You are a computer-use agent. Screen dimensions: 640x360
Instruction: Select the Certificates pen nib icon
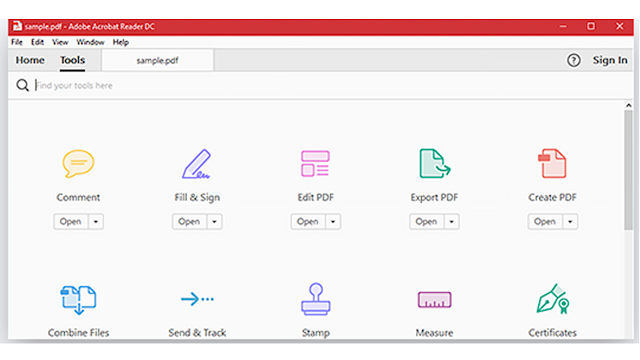coord(553,299)
